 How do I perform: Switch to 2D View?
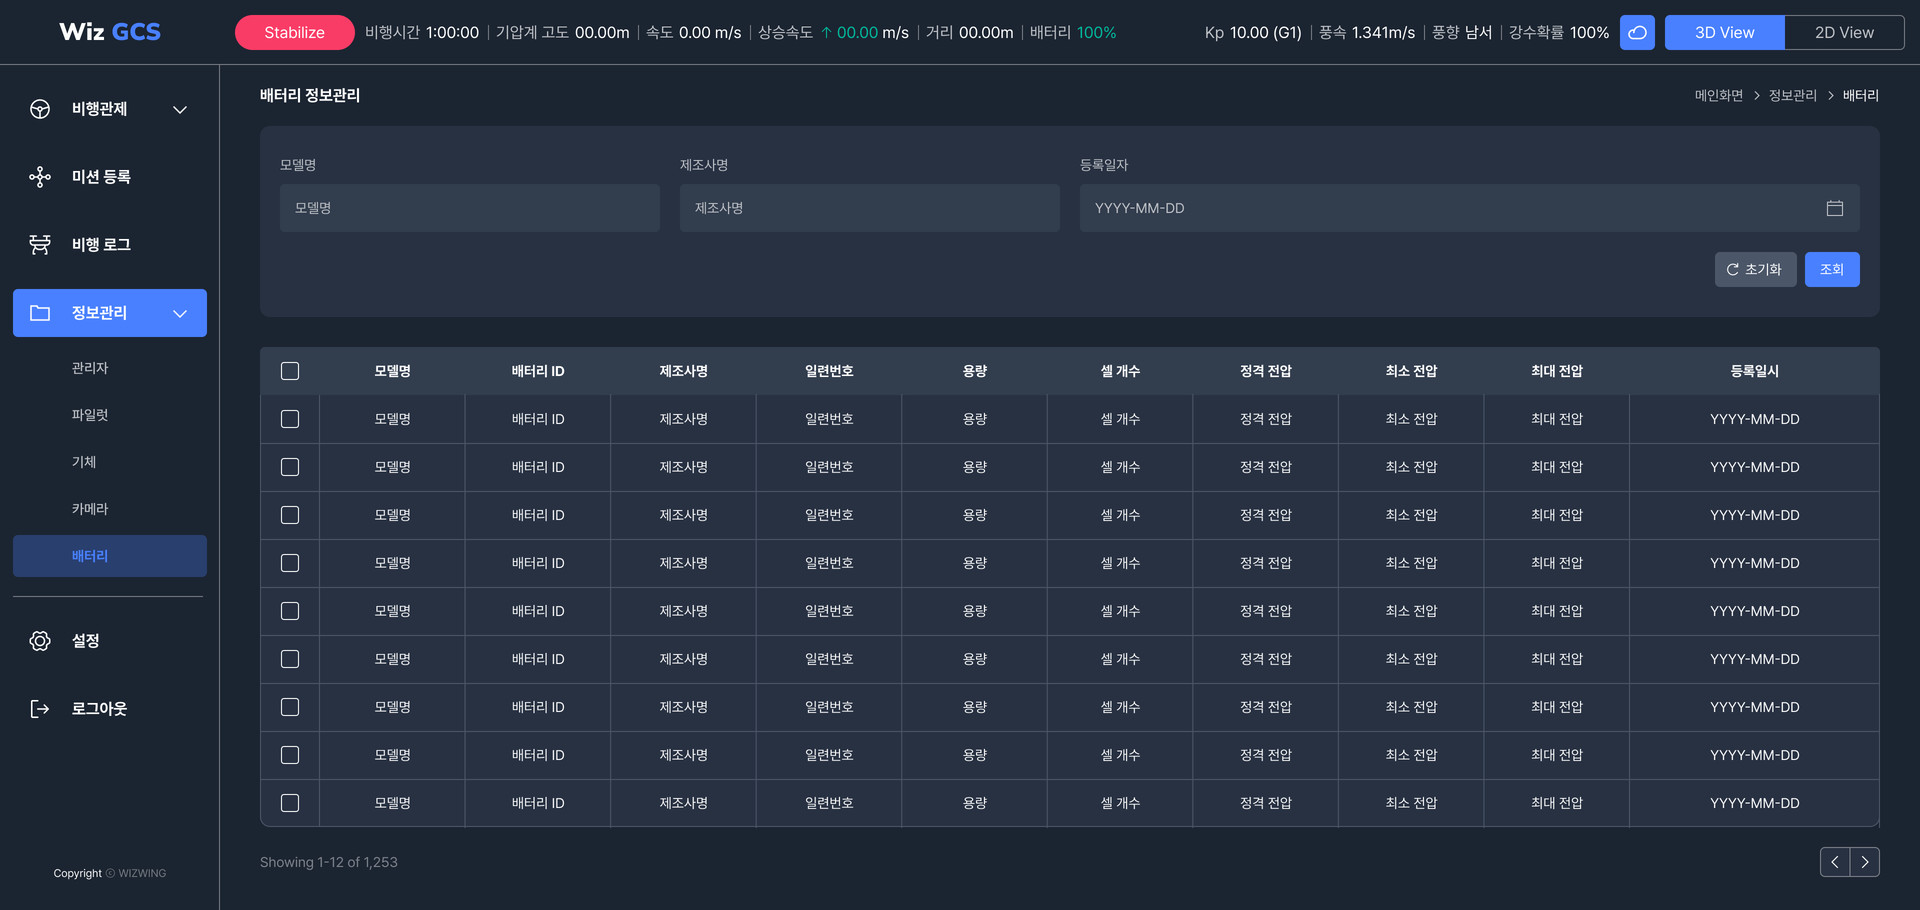[1845, 33]
